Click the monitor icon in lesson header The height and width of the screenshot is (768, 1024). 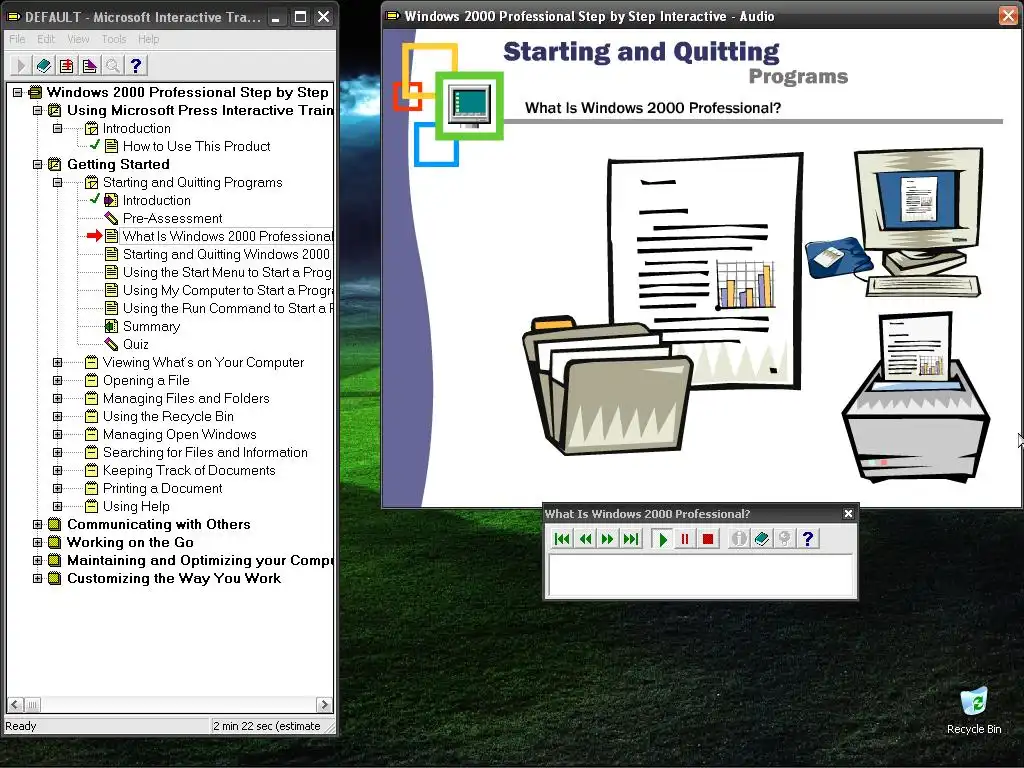click(470, 106)
